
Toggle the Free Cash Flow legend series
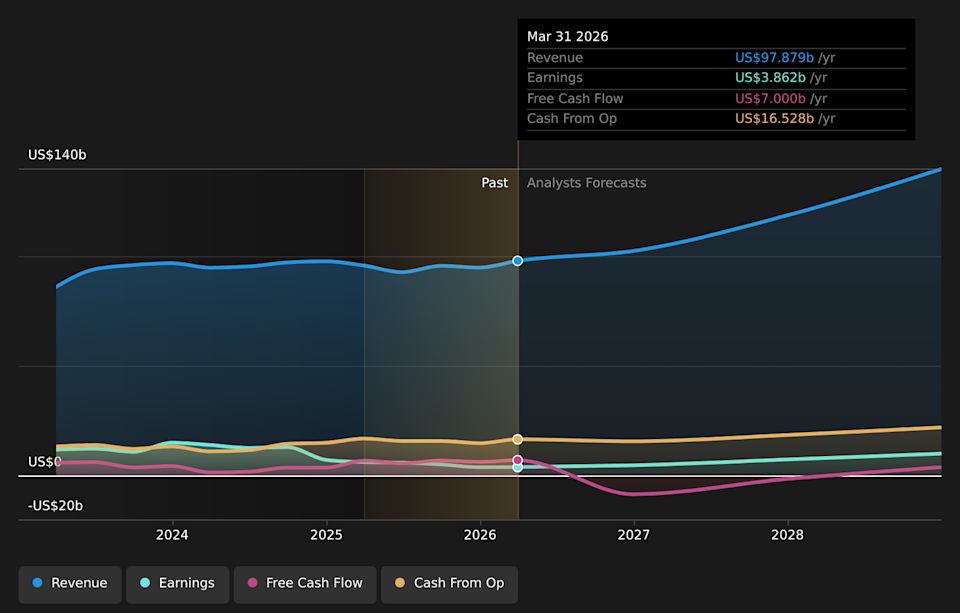click(305, 584)
